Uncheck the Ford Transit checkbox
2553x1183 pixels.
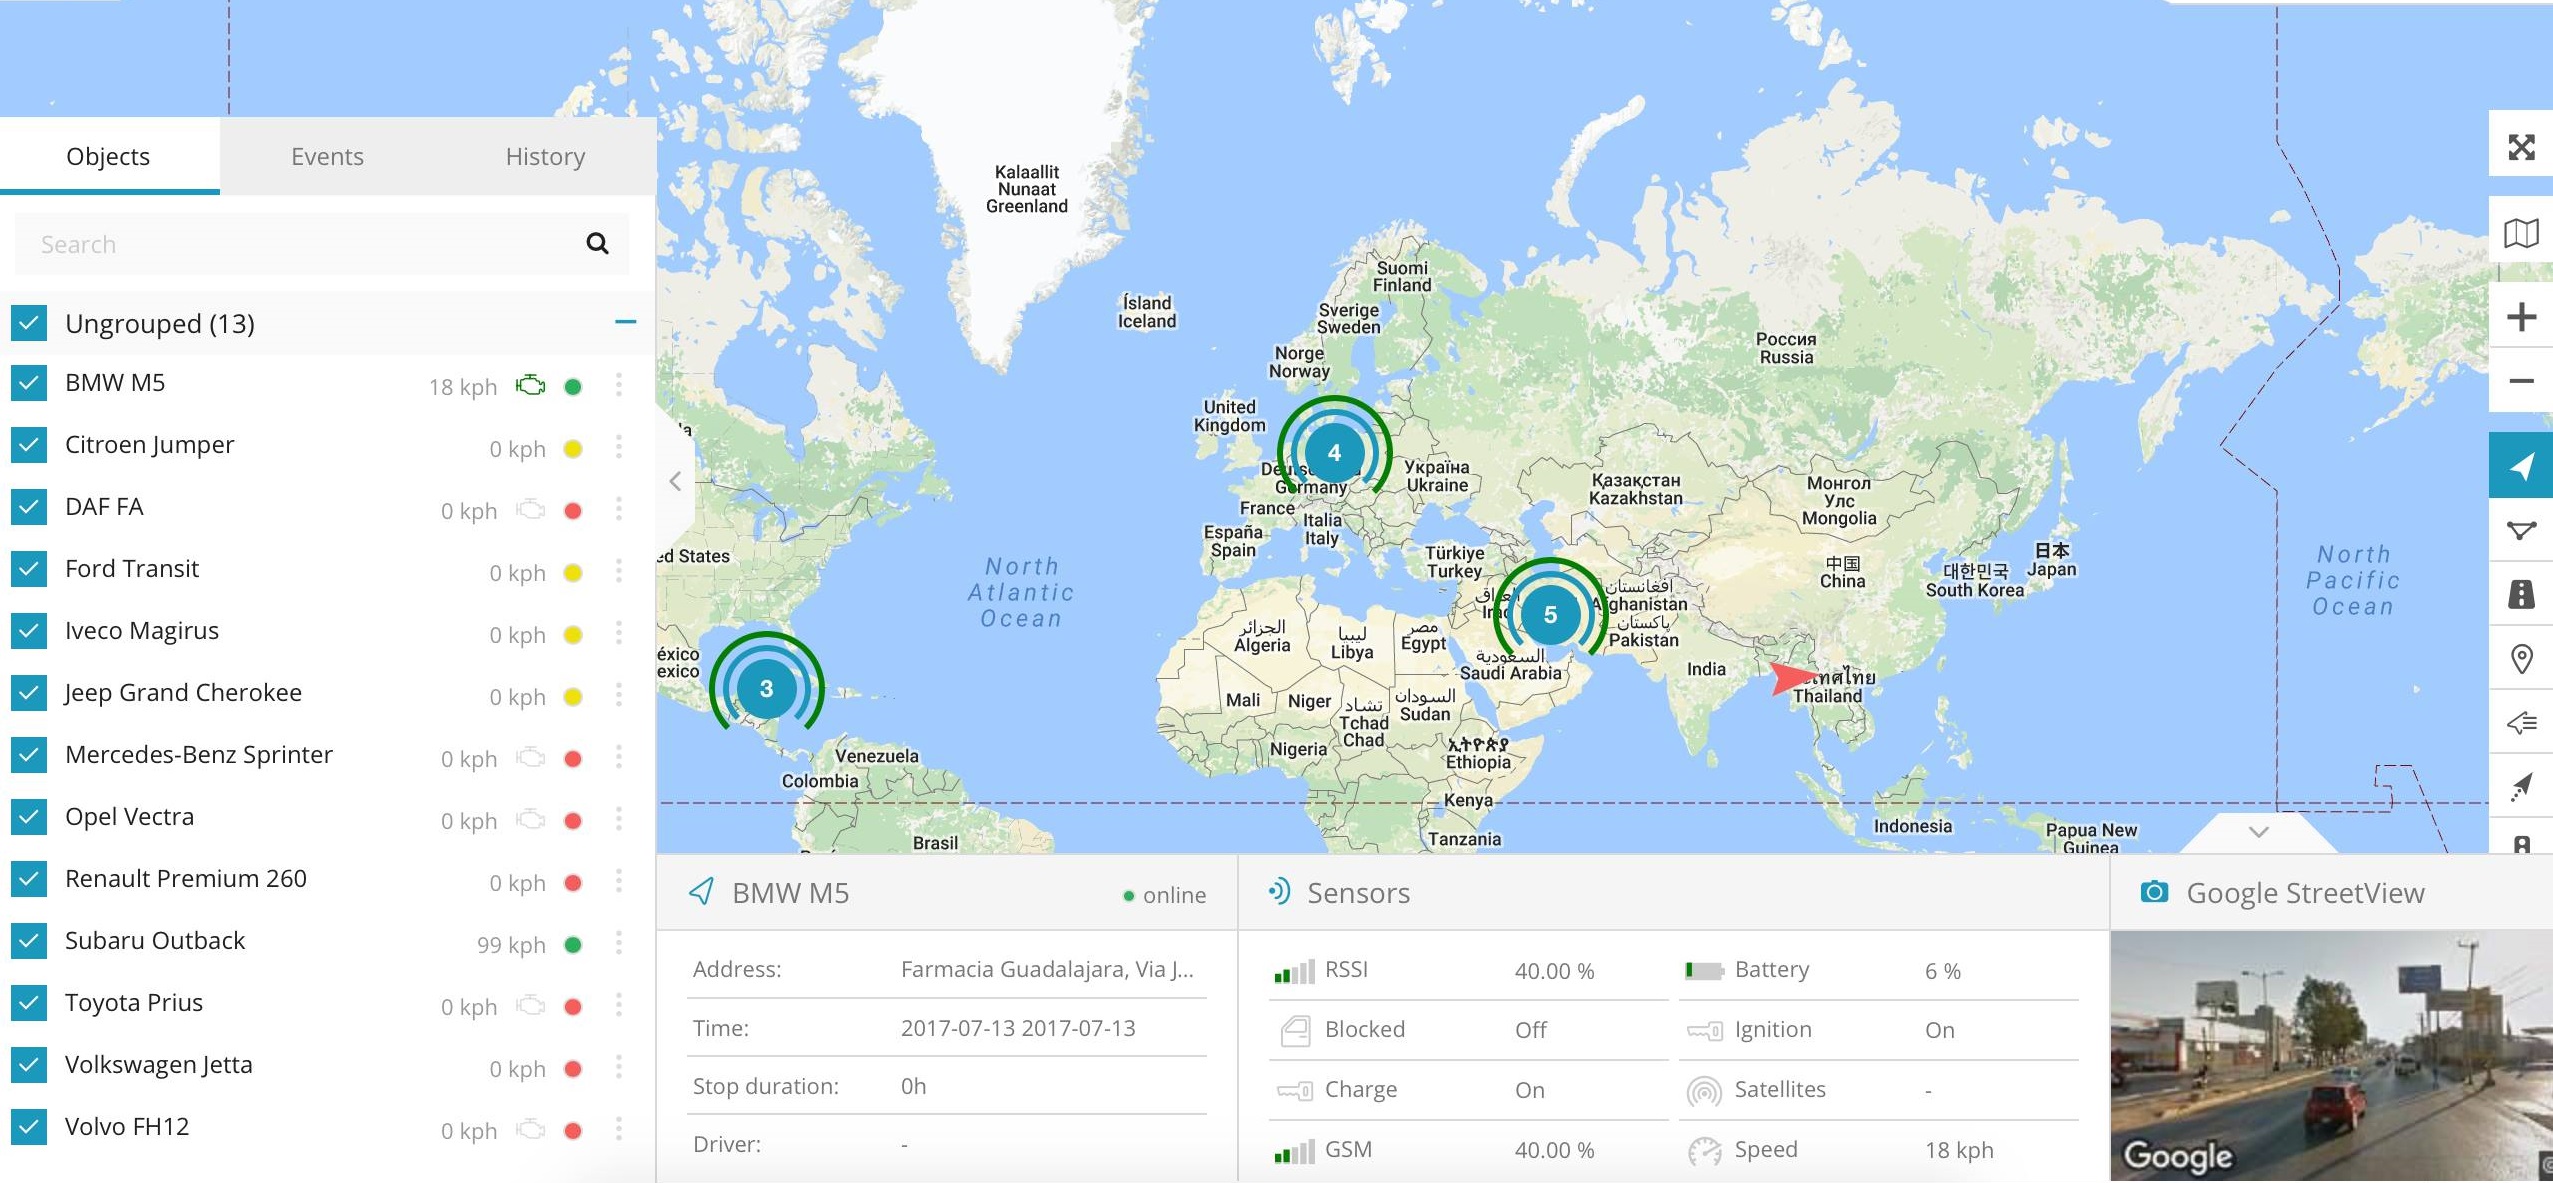[x=29, y=569]
